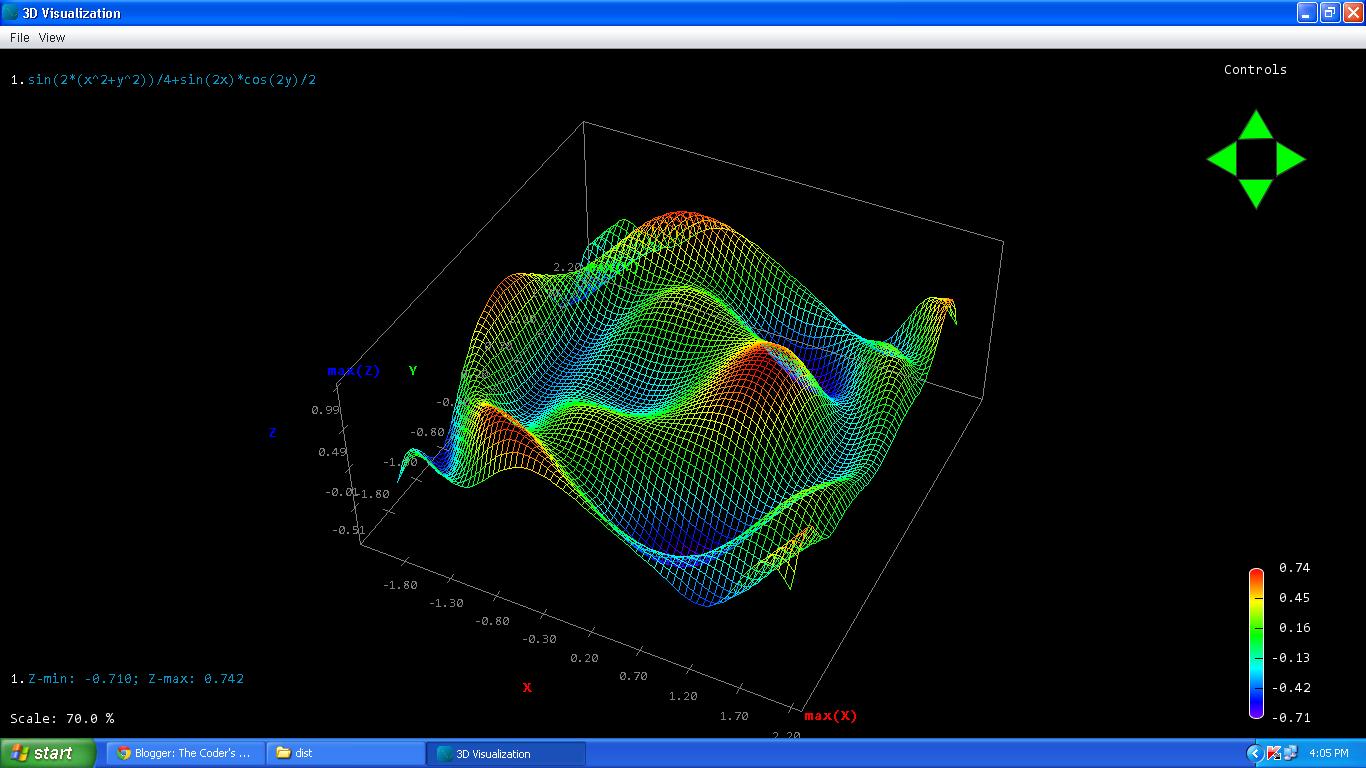Click the Windows Start button

click(x=47, y=753)
